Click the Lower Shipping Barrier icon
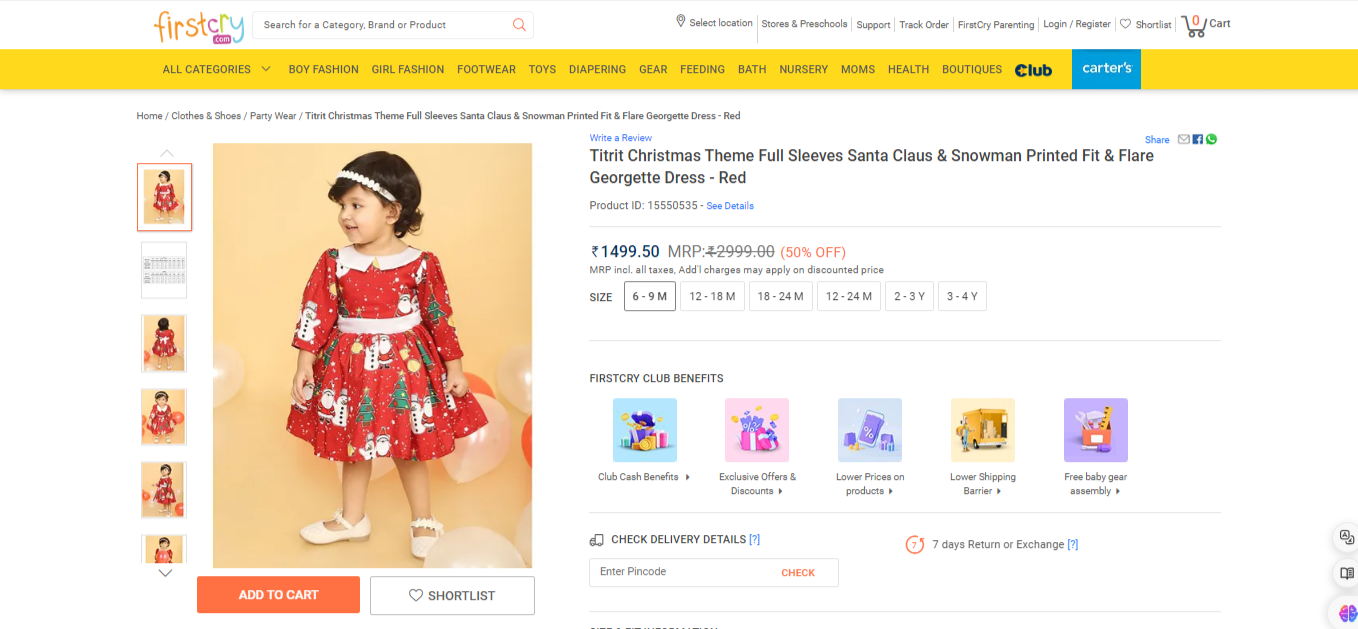Viewport: 1358px width, 629px height. [x=982, y=430]
